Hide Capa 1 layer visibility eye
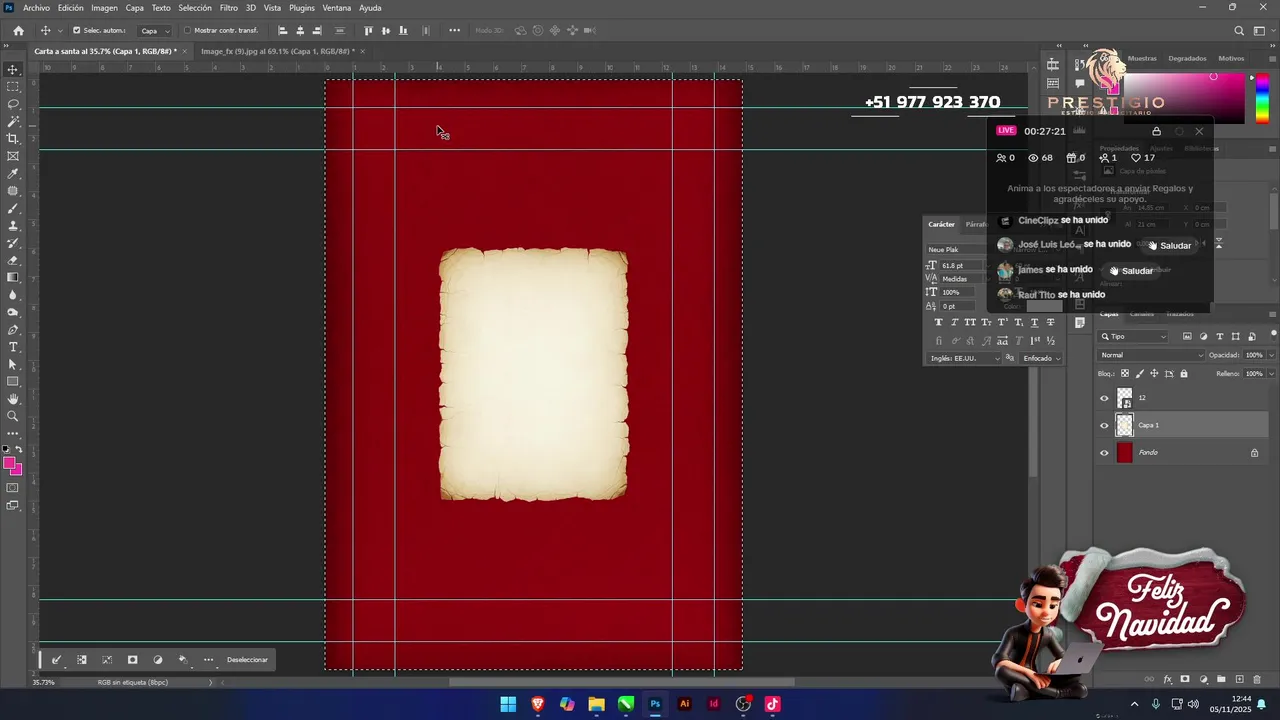 click(x=1104, y=425)
